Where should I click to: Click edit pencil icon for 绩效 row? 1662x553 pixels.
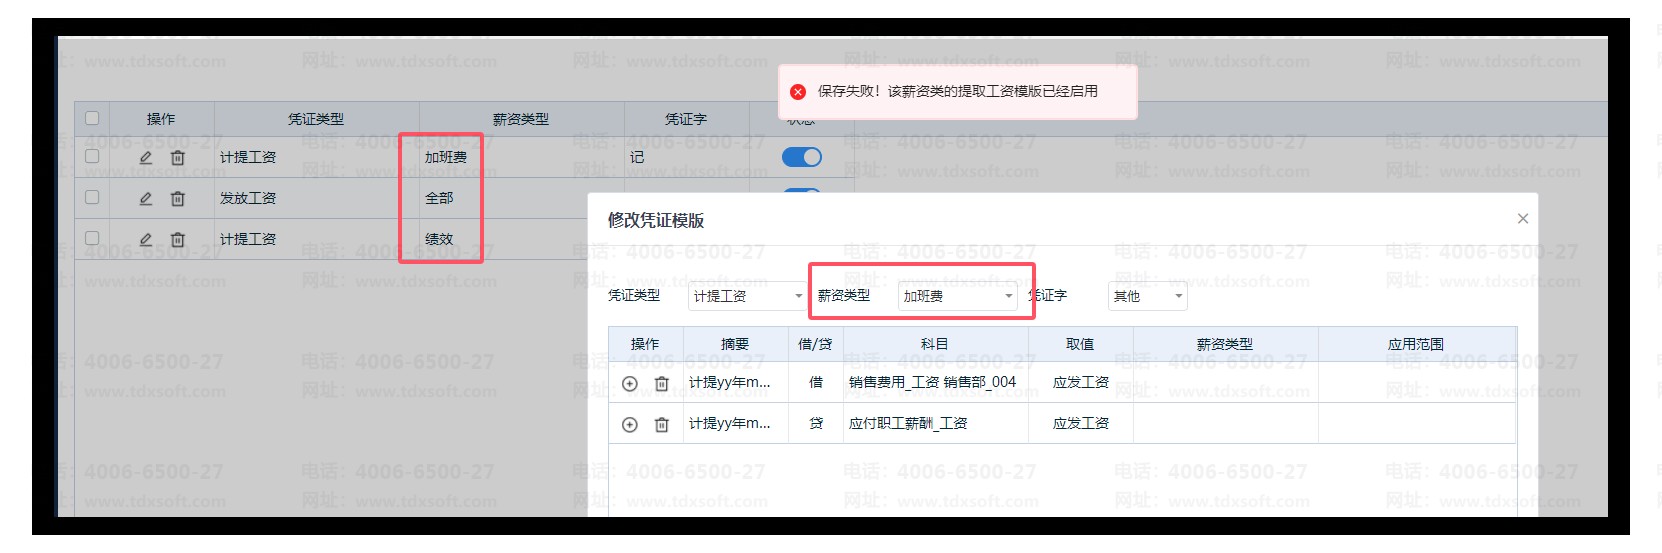[146, 239]
